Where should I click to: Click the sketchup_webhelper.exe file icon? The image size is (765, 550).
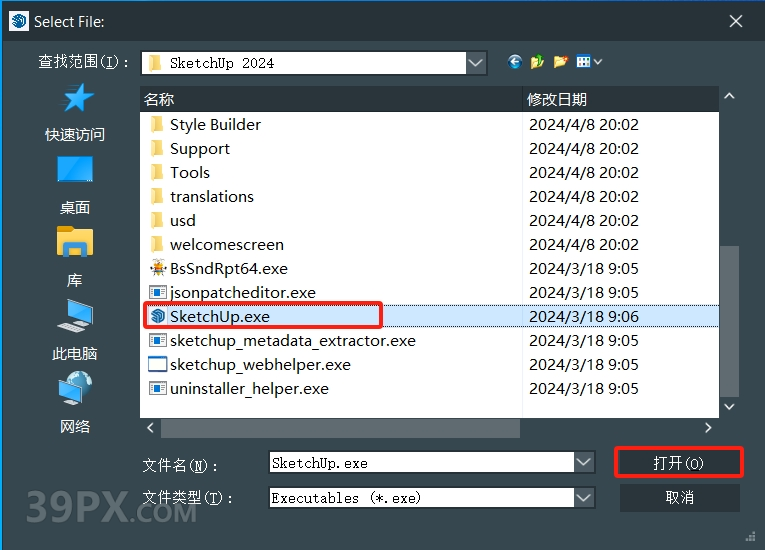click(158, 364)
